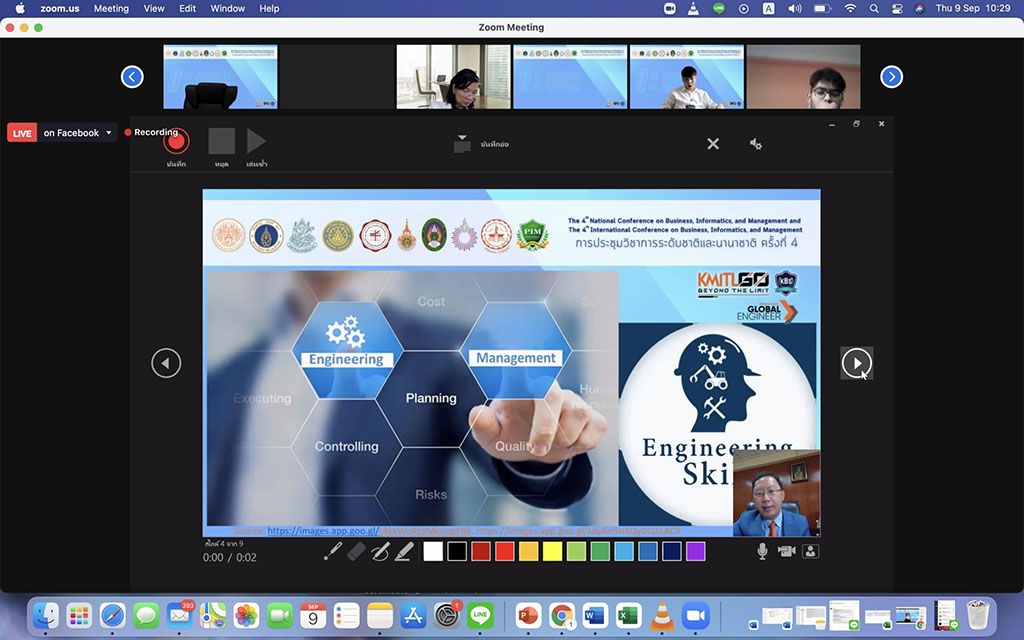Select the thumbnail of woman in office

pyautogui.click(x=453, y=76)
